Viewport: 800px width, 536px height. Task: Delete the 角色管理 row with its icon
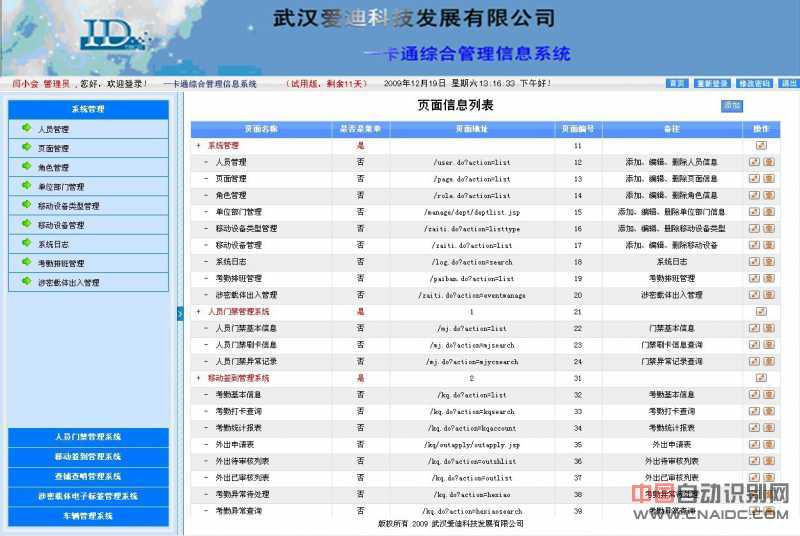tap(769, 195)
